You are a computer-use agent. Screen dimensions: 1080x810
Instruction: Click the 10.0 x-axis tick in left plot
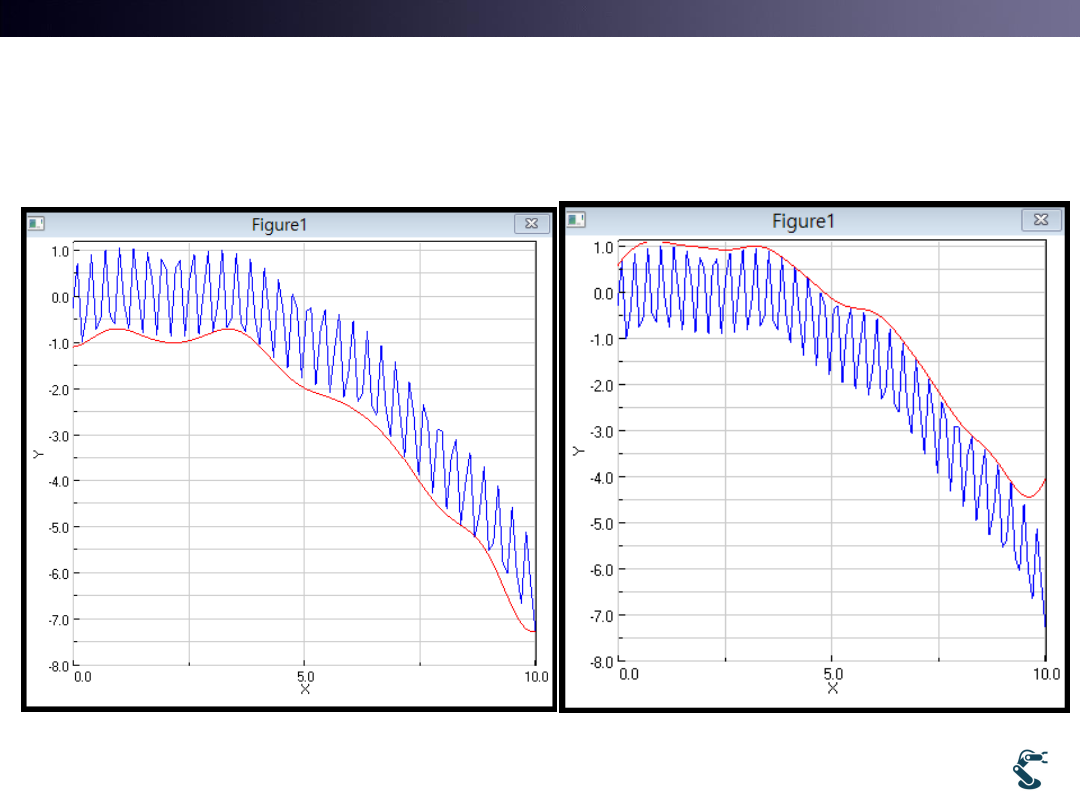pyautogui.click(x=536, y=676)
